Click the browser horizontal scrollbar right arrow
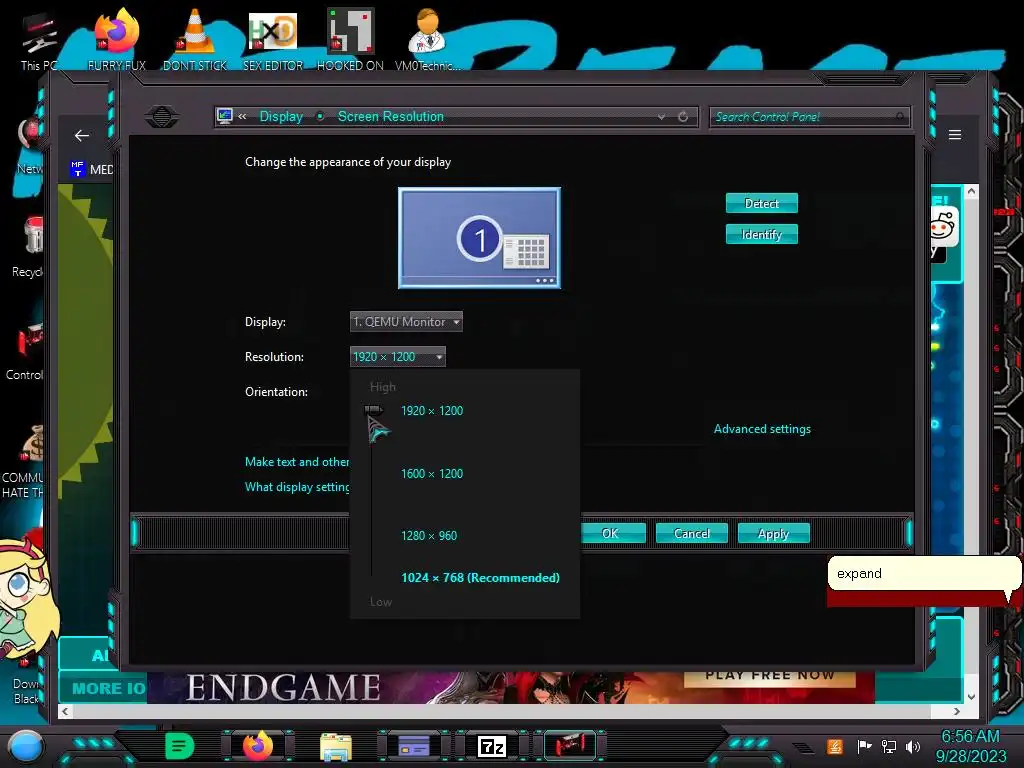Viewport: 1024px width, 768px height. 957,711
